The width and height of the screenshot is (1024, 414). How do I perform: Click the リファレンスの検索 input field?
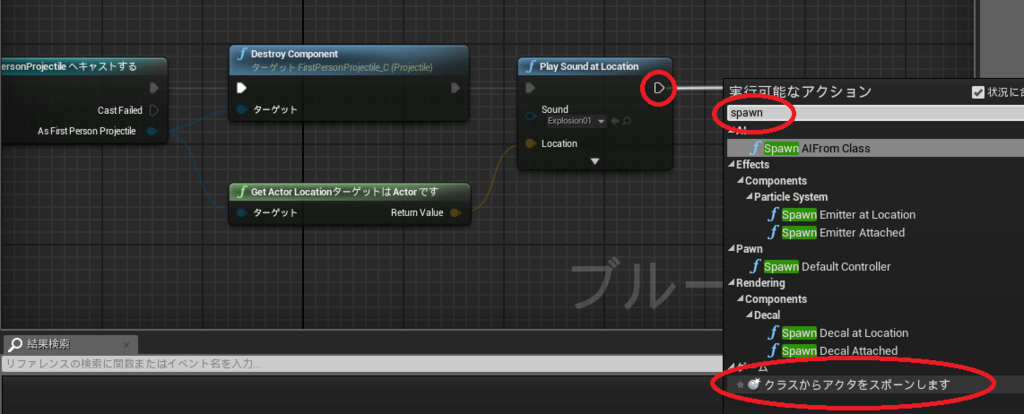click(x=362, y=364)
